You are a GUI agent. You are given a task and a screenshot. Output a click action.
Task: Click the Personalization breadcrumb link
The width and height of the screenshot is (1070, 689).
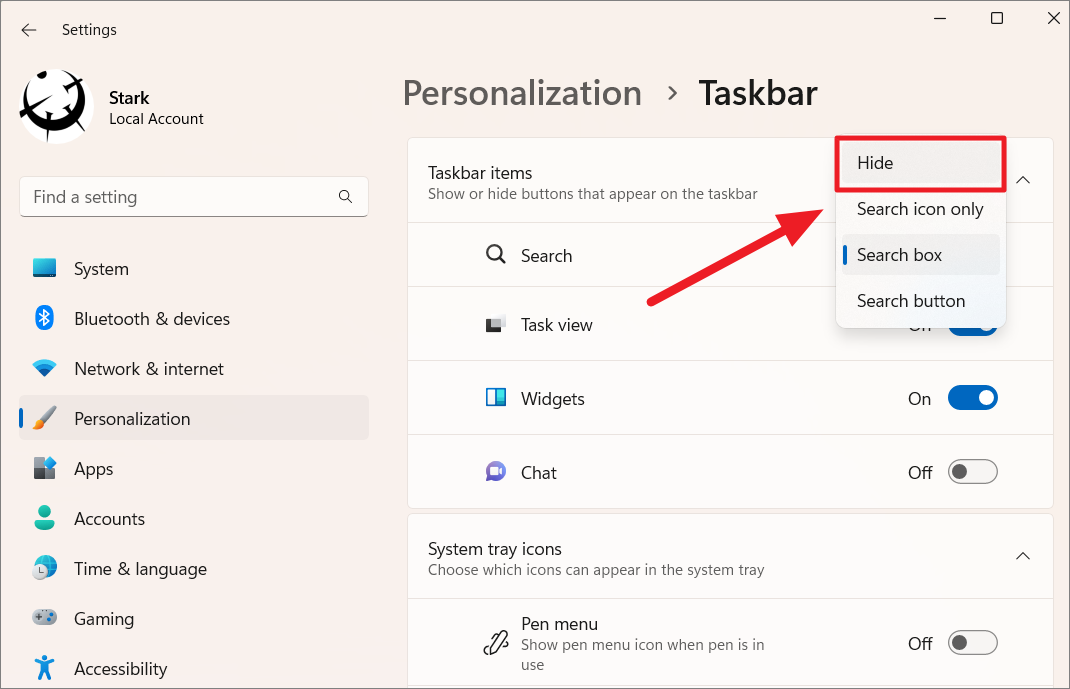521,93
